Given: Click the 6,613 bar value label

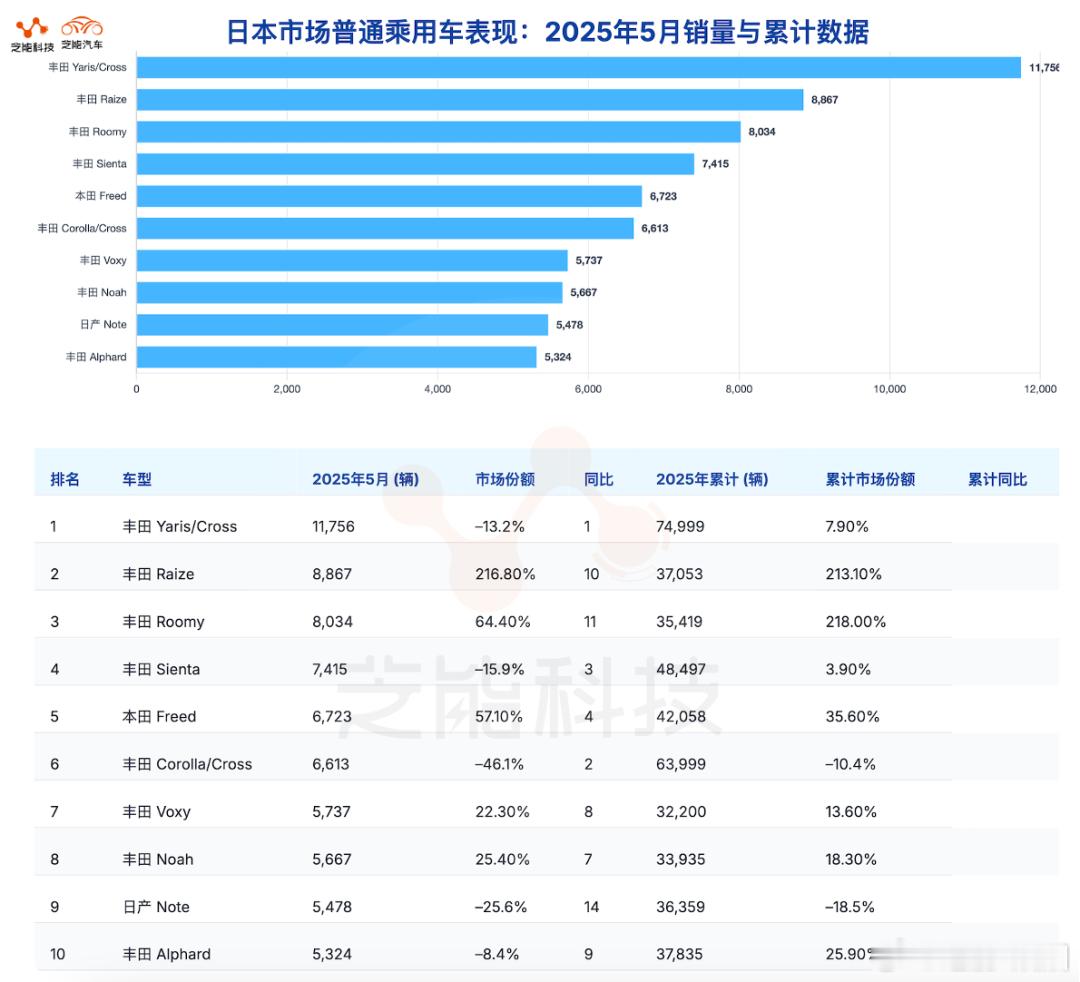Looking at the screenshot, I should 654,228.
